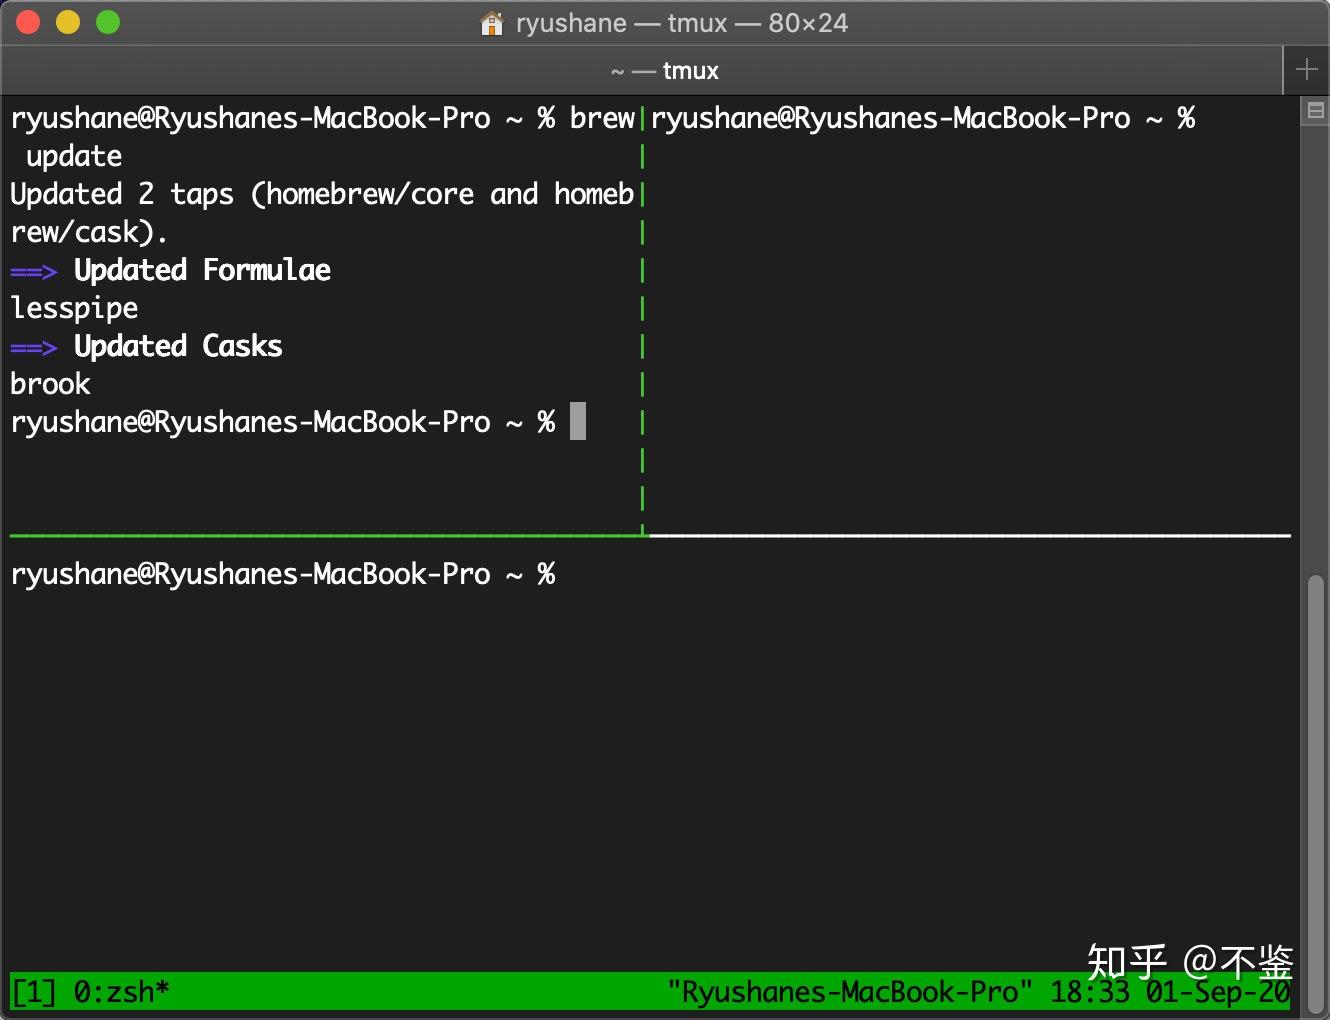The width and height of the screenshot is (1330, 1020).
Task: Click the split-pane icon at the right edge
Action: [1317, 111]
